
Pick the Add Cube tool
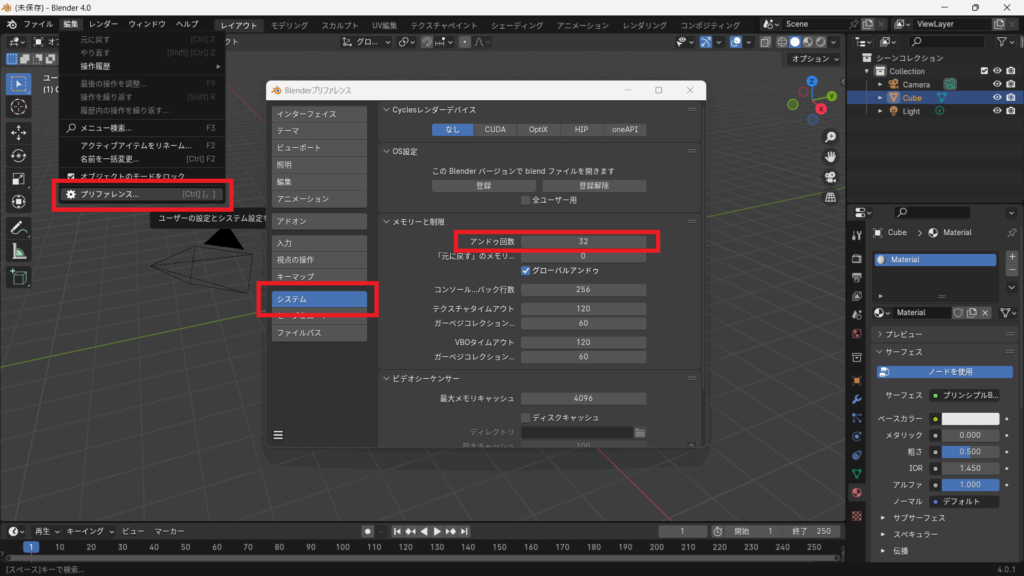click(18, 278)
